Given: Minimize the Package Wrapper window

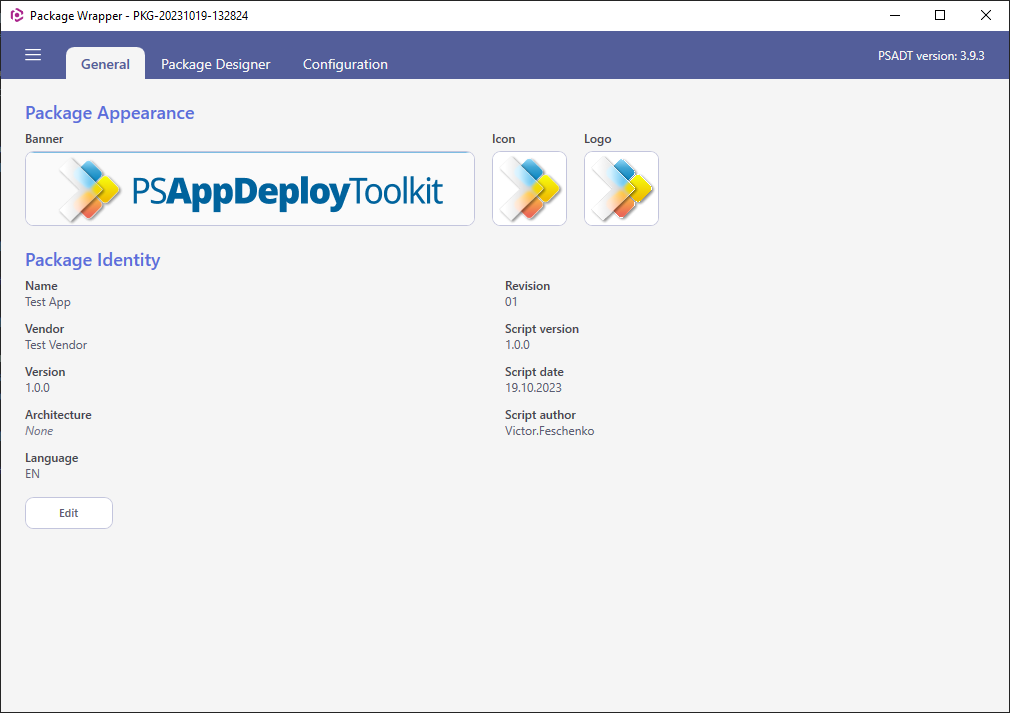Looking at the screenshot, I should click(895, 15).
